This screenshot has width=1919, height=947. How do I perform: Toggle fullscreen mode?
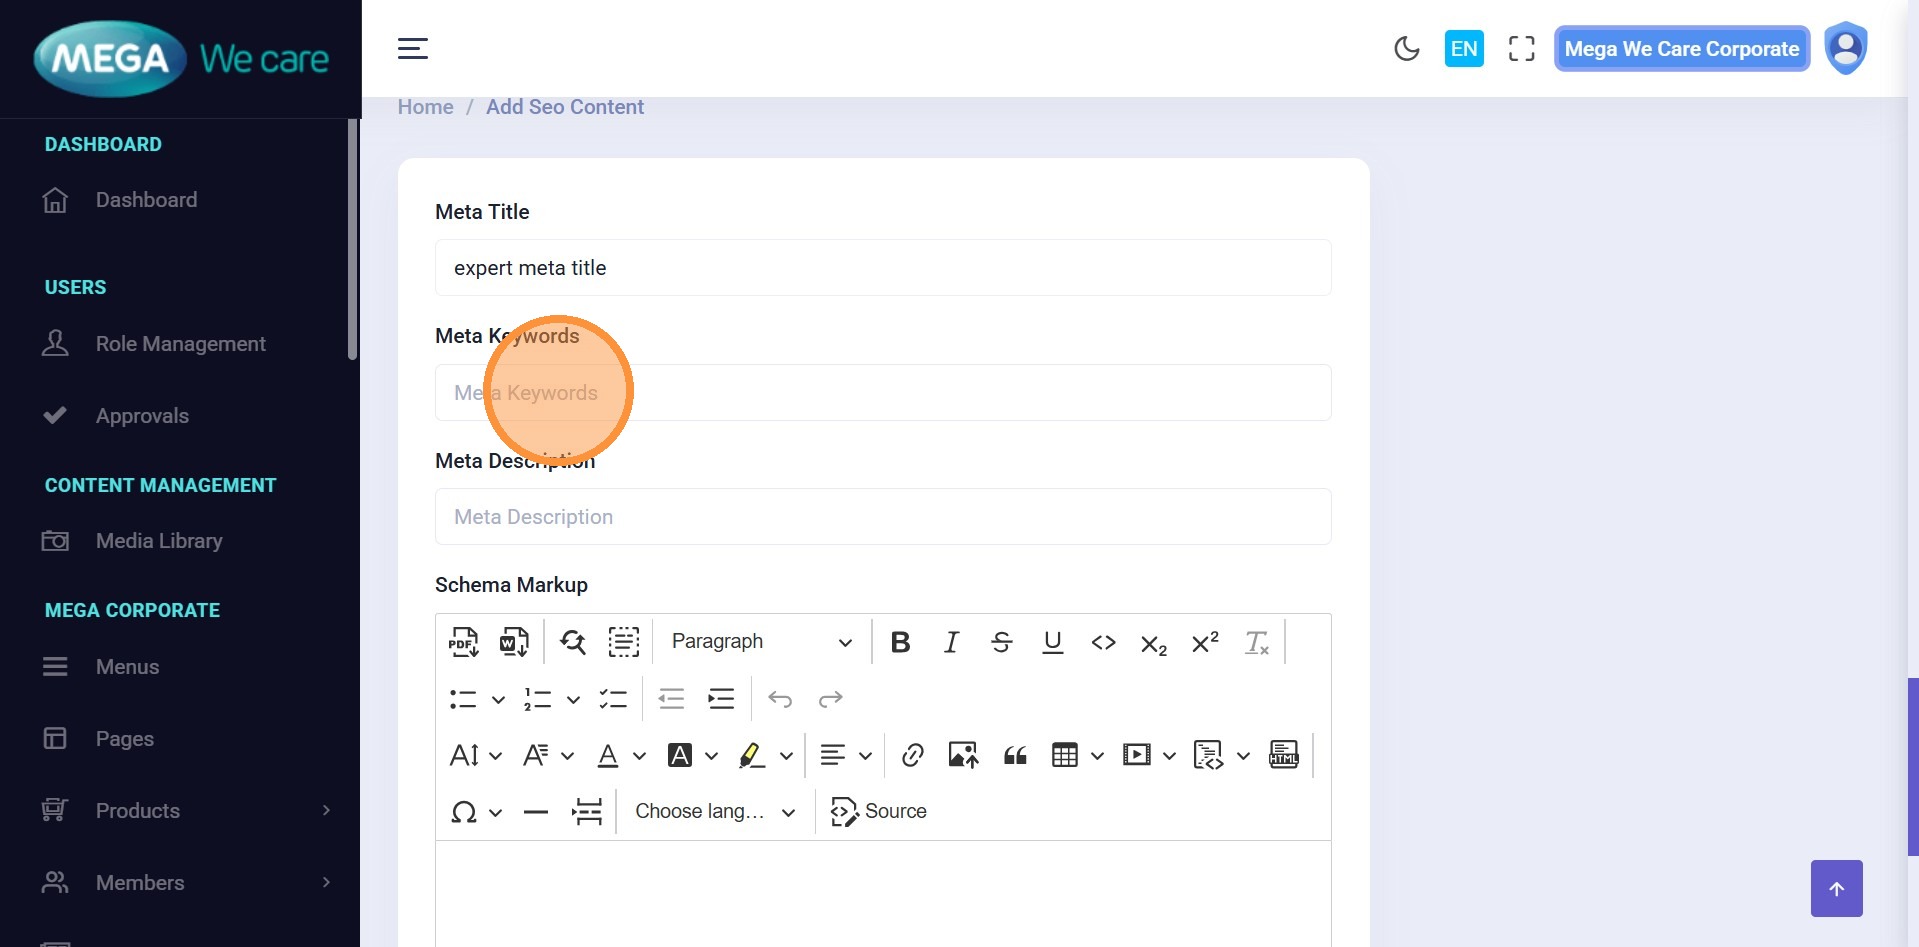pyautogui.click(x=1521, y=49)
